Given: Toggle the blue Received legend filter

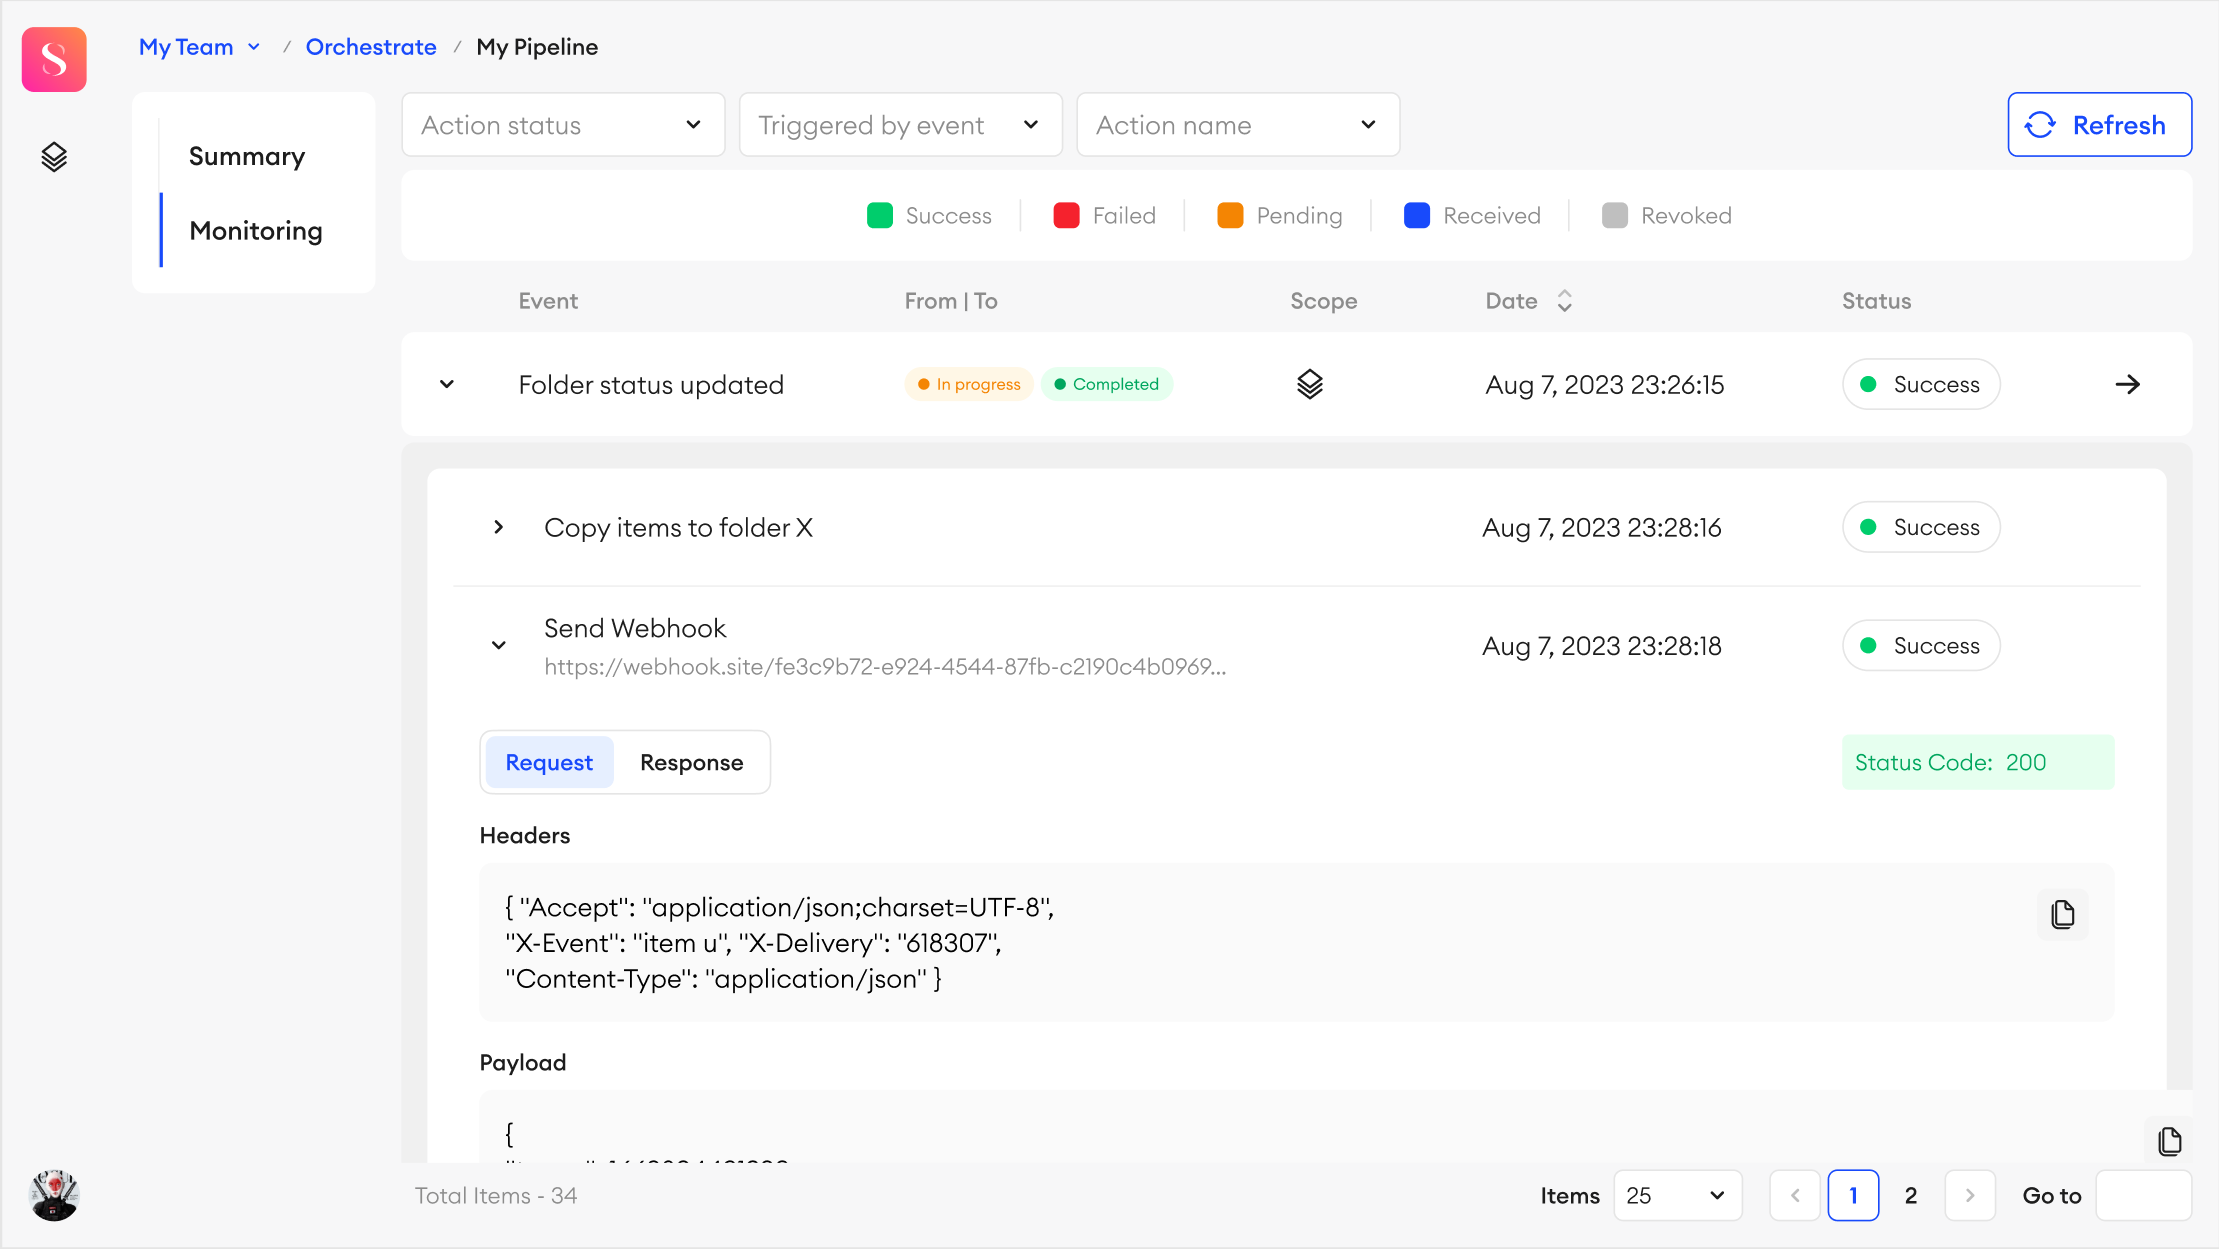Looking at the screenshot, I should click(x=1472, y=216).
